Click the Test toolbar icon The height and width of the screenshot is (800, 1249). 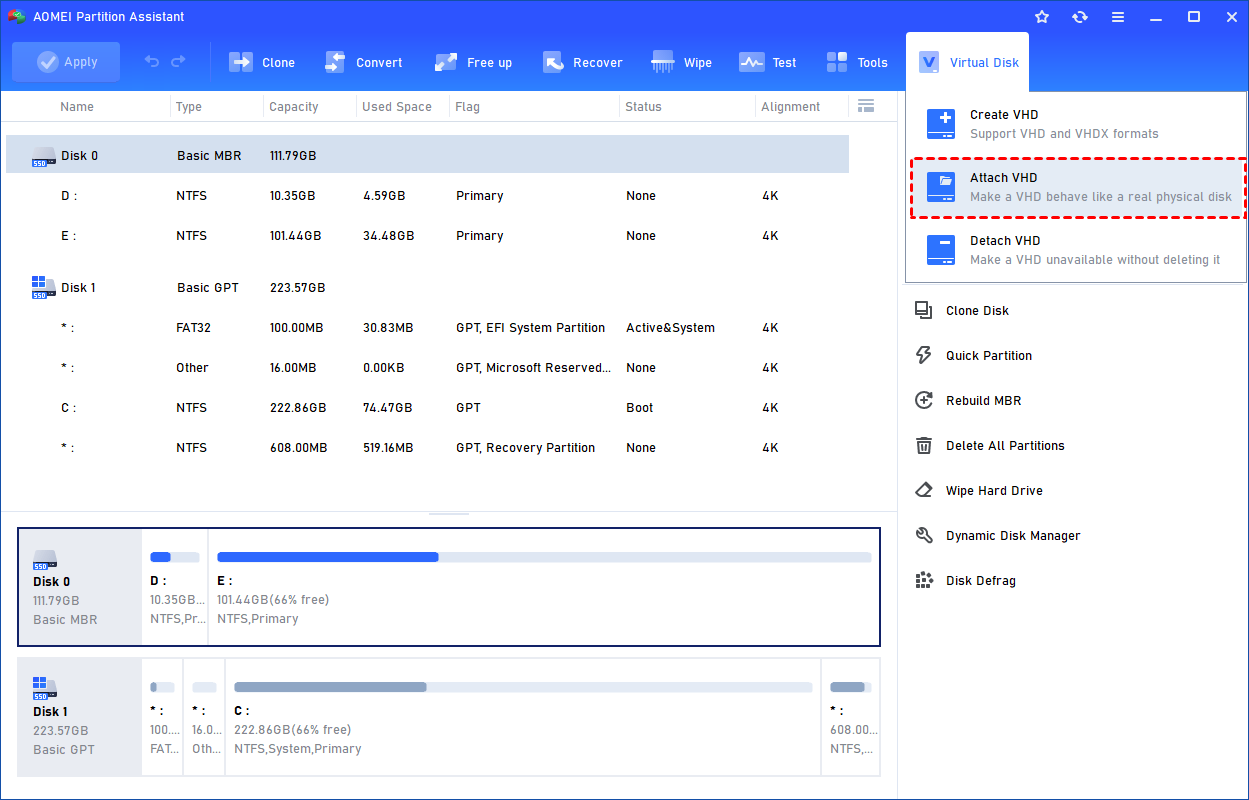point(752,62)
